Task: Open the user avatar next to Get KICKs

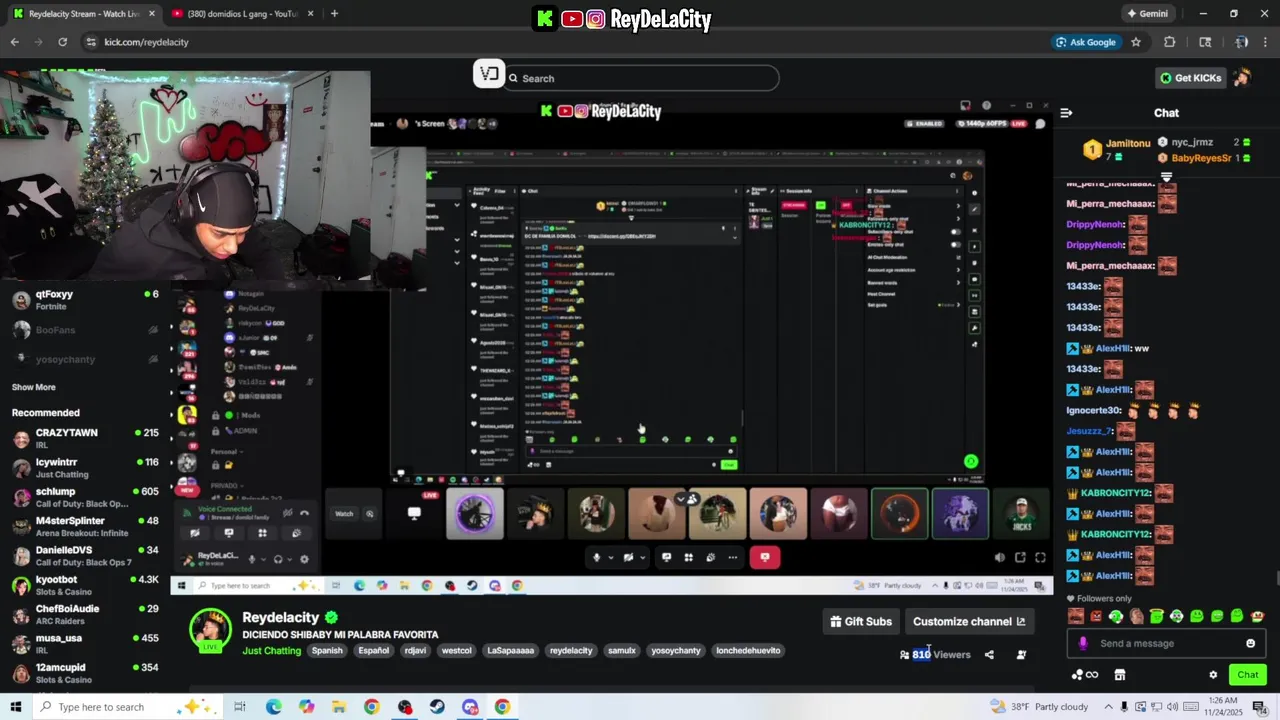Action: pos(1242,78)
